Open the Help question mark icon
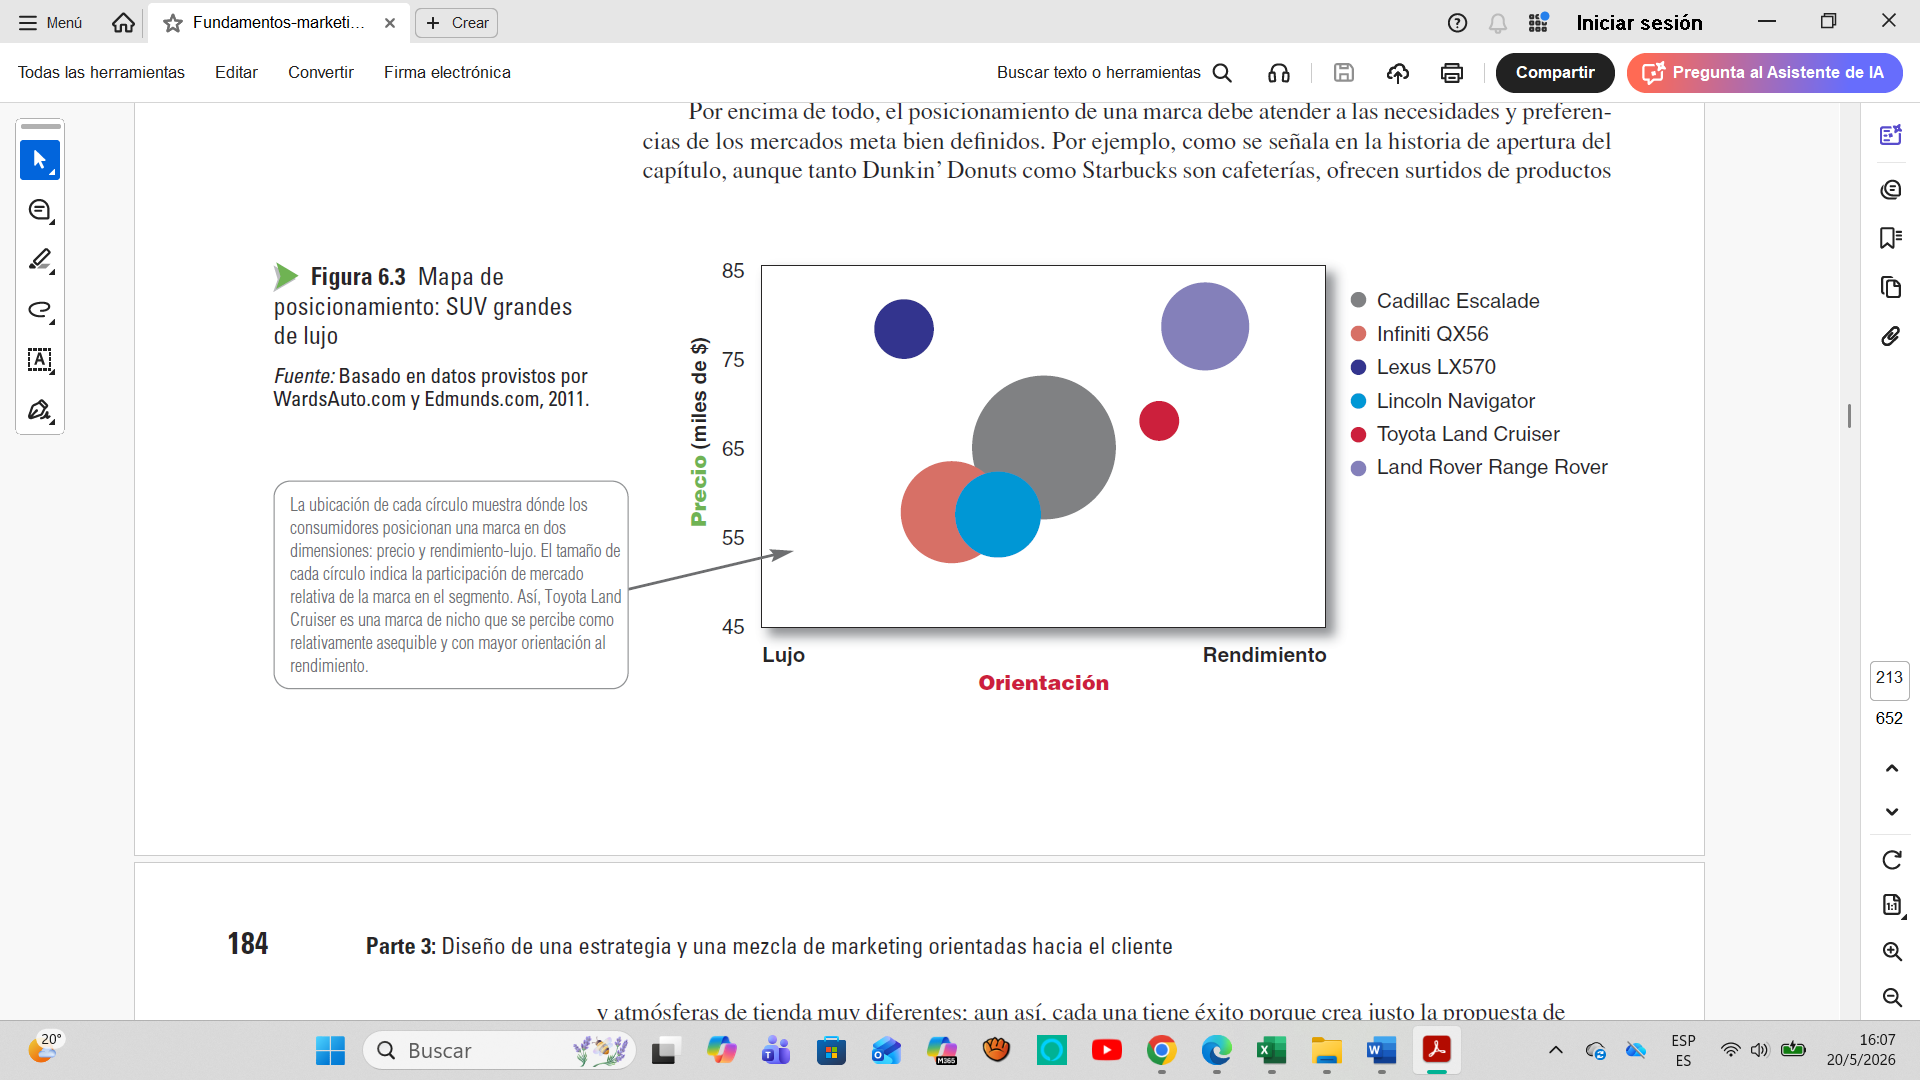This screenshot has height=1080, width=1920. coord(1457,22)
